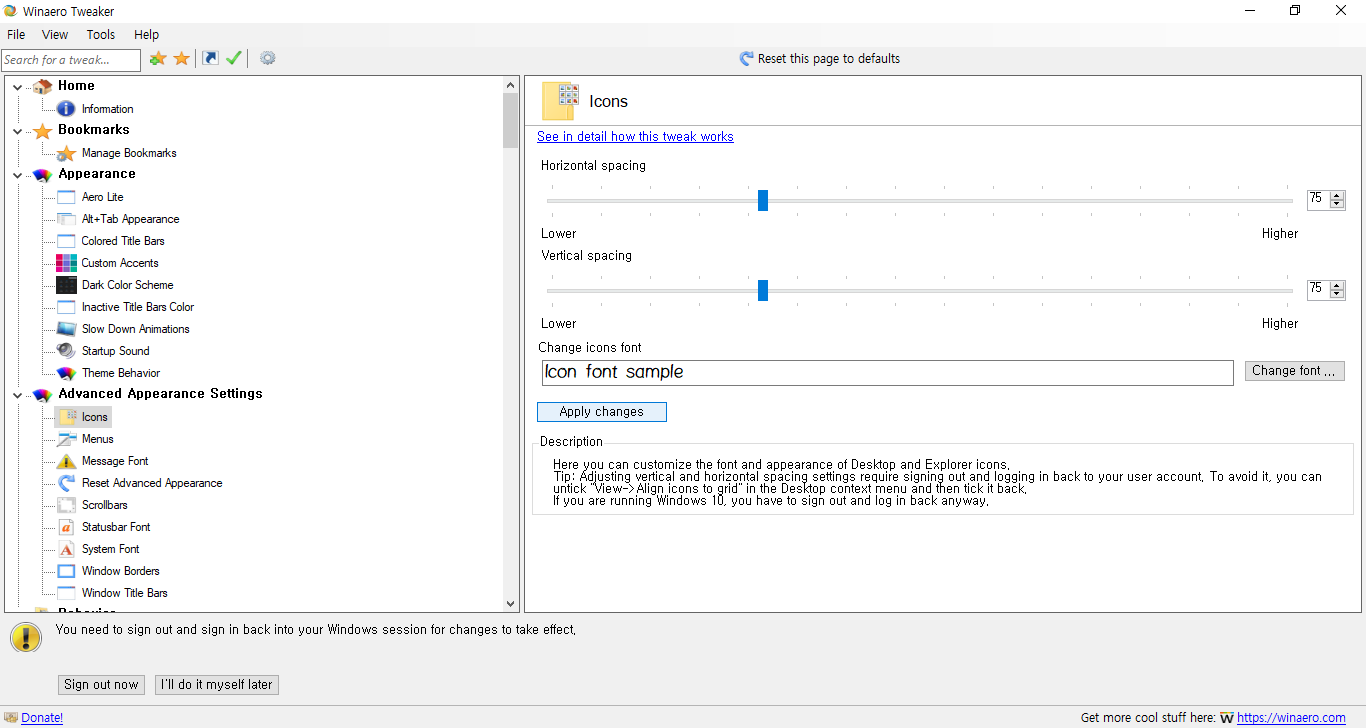Click the vertical spacing value field
The width and height of the screenshot is (1366, 728).
(1318, 289)
